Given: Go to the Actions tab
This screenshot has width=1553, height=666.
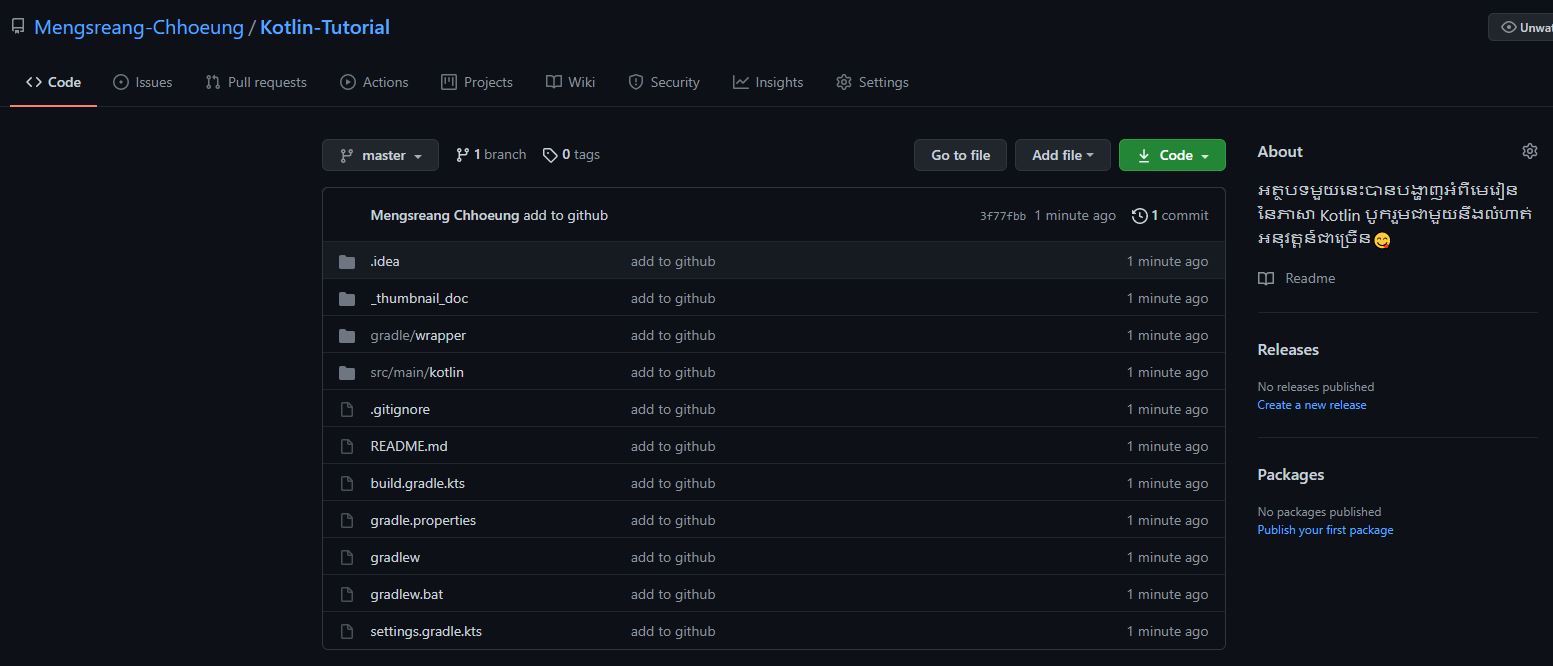Looking at the screenshot, I should coord(374,82).
